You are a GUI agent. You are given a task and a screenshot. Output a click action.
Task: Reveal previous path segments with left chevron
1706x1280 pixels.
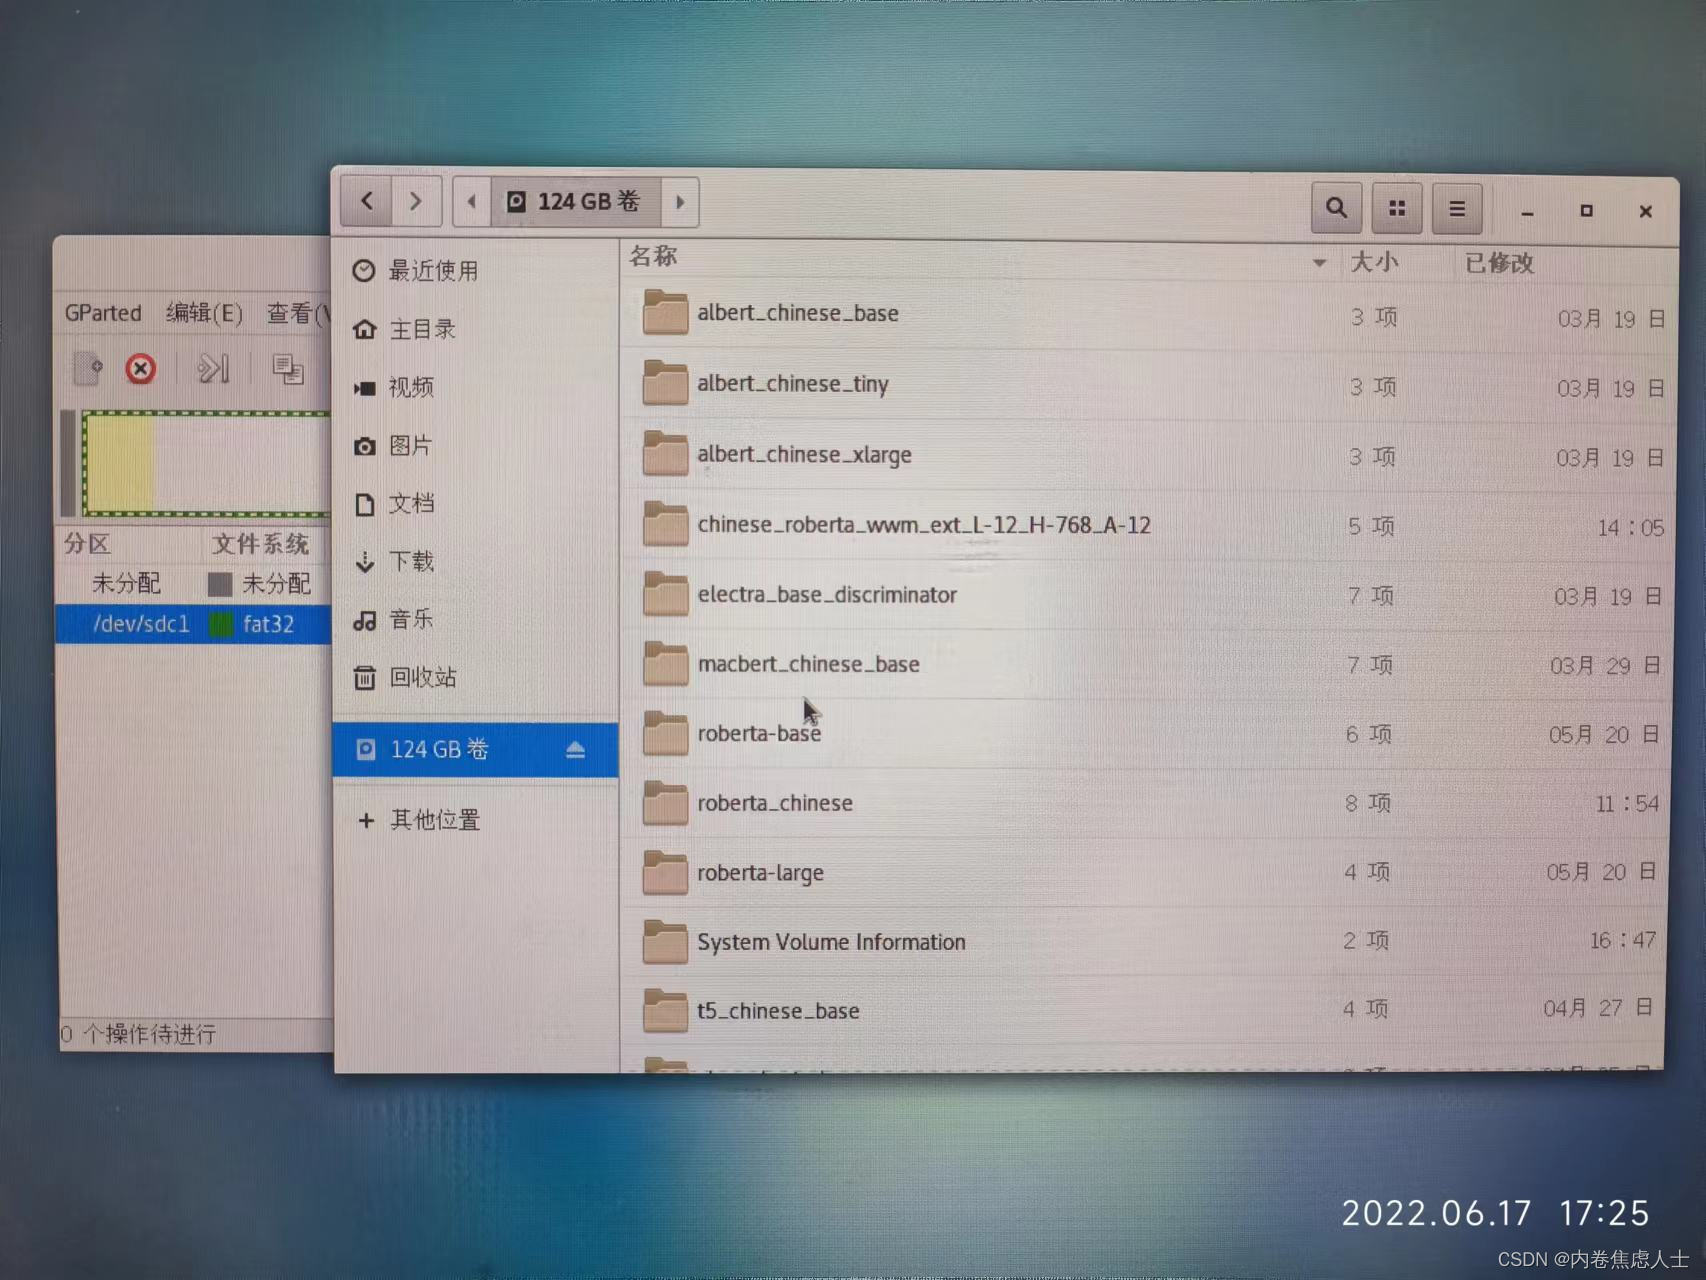point(470,201)
